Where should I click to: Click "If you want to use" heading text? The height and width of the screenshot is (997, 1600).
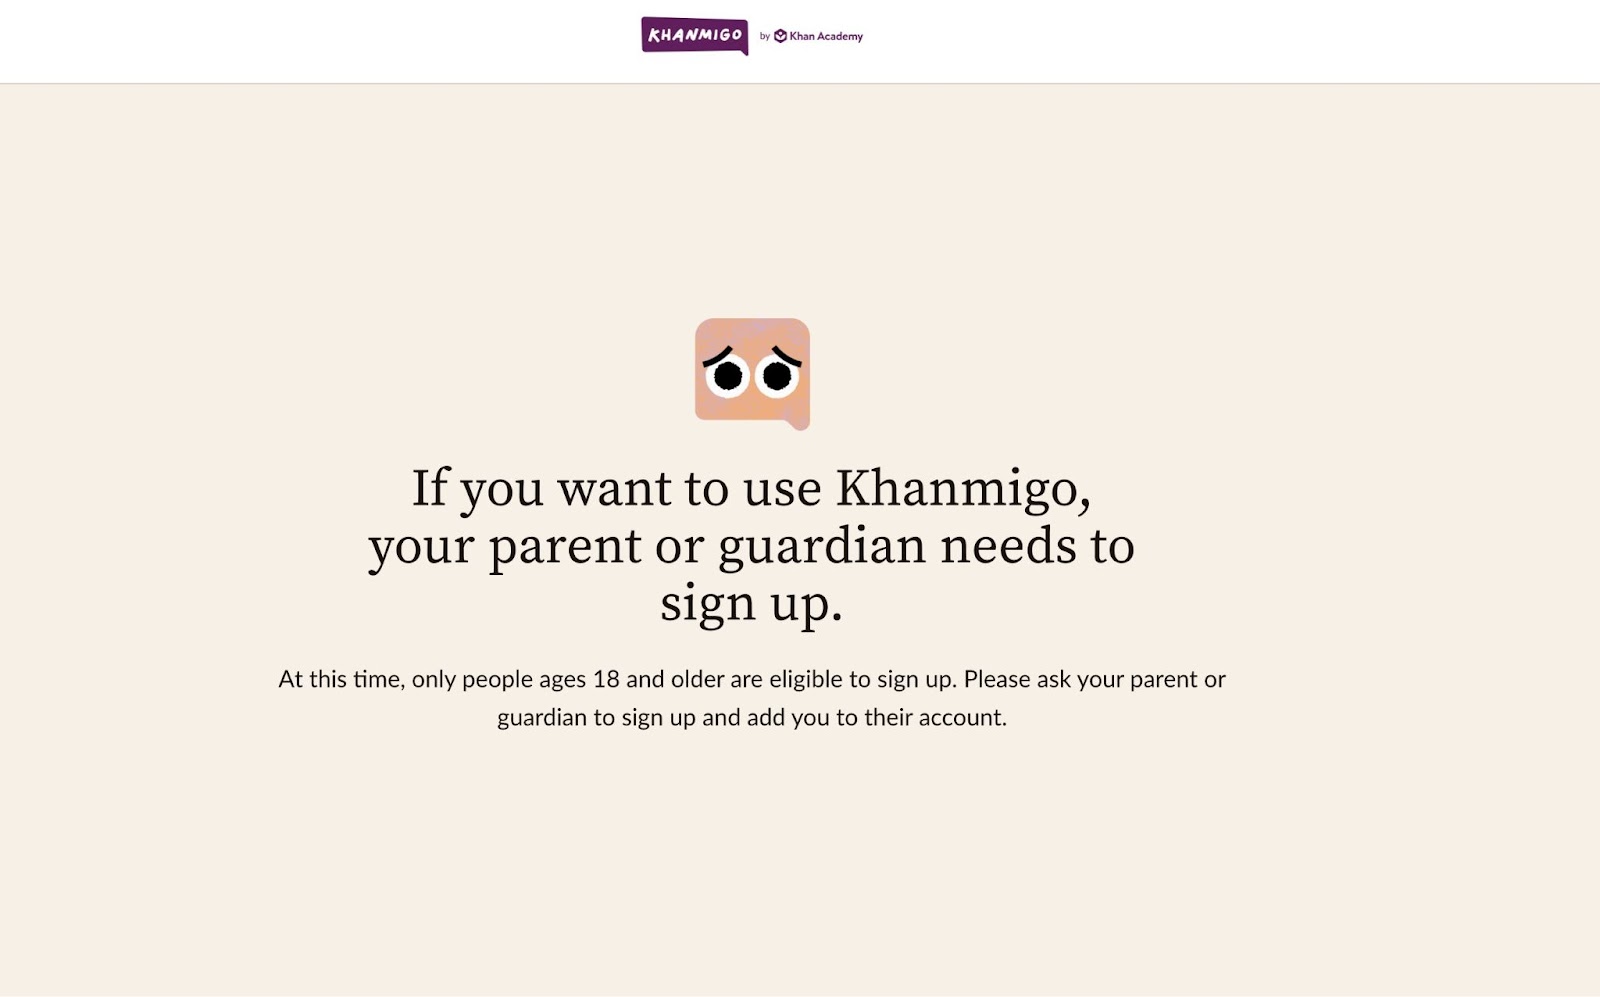click(x=616, y=489)
